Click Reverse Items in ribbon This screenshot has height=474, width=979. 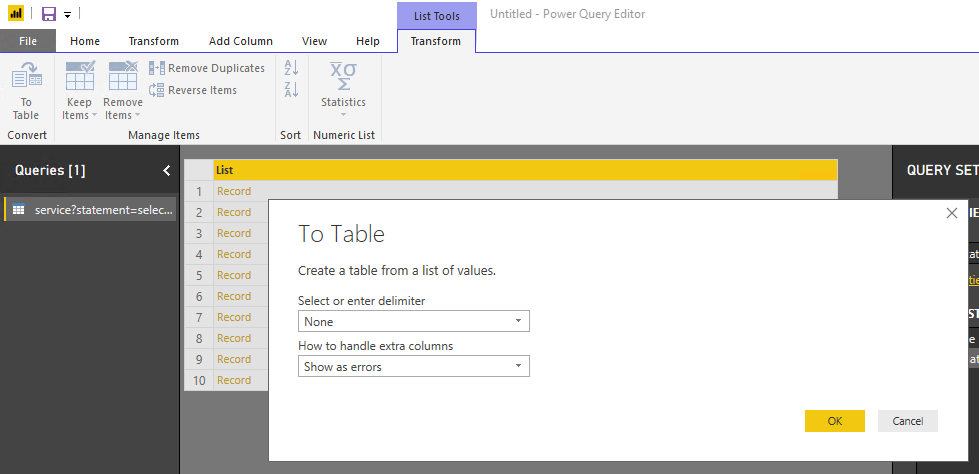click(193, 90)
